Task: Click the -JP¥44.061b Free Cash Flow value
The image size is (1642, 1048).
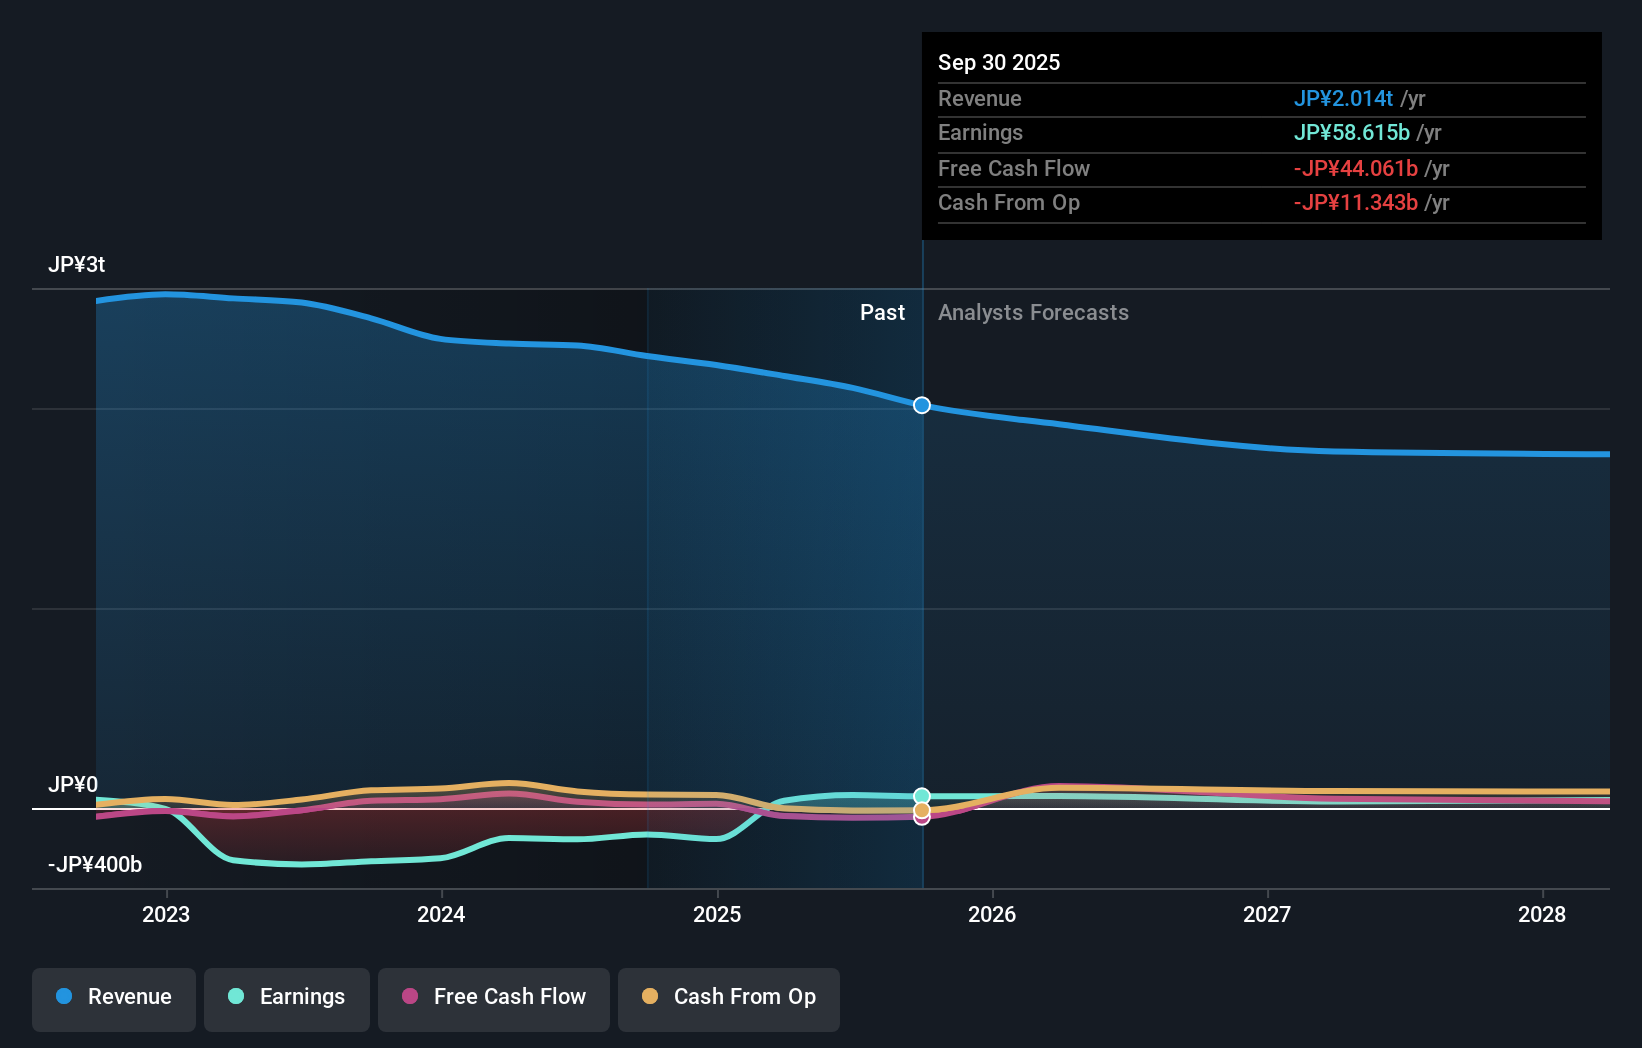Action: click(1357, 169)
